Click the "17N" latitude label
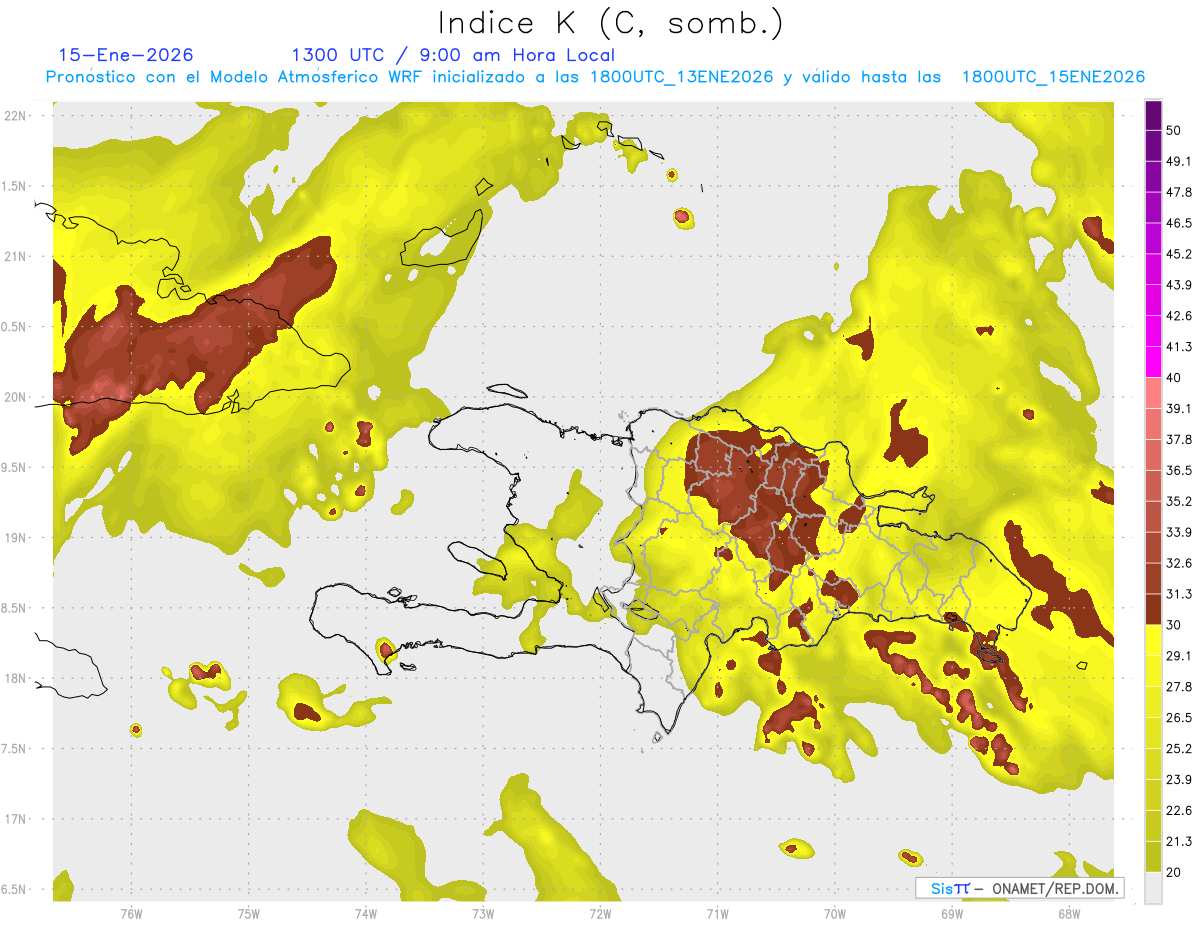The height and width of the screenshot is (927, 1200). point(15,820)
